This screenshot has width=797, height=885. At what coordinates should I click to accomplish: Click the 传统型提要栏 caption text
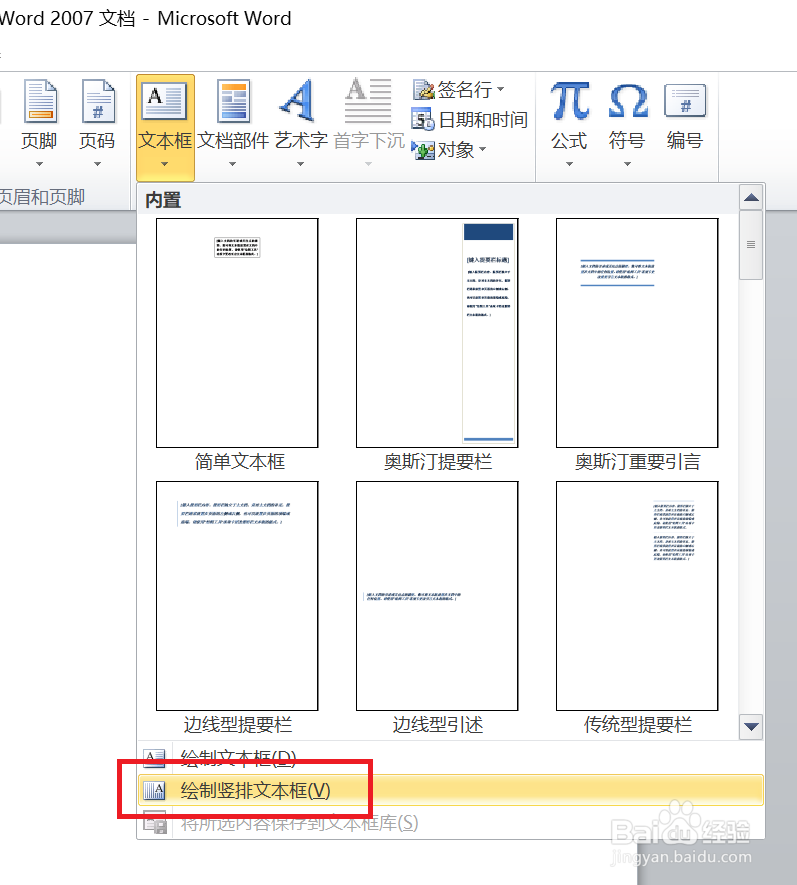point(638,724)
